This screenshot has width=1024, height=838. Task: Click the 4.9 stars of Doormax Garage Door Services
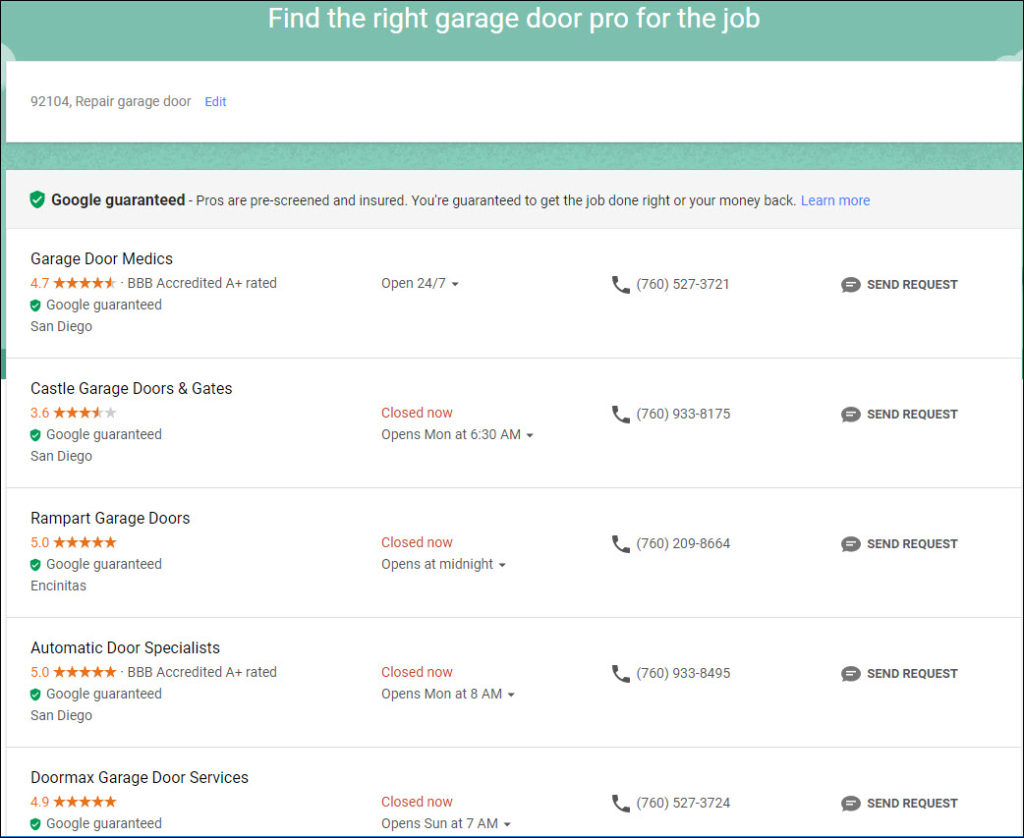[85, 801]
